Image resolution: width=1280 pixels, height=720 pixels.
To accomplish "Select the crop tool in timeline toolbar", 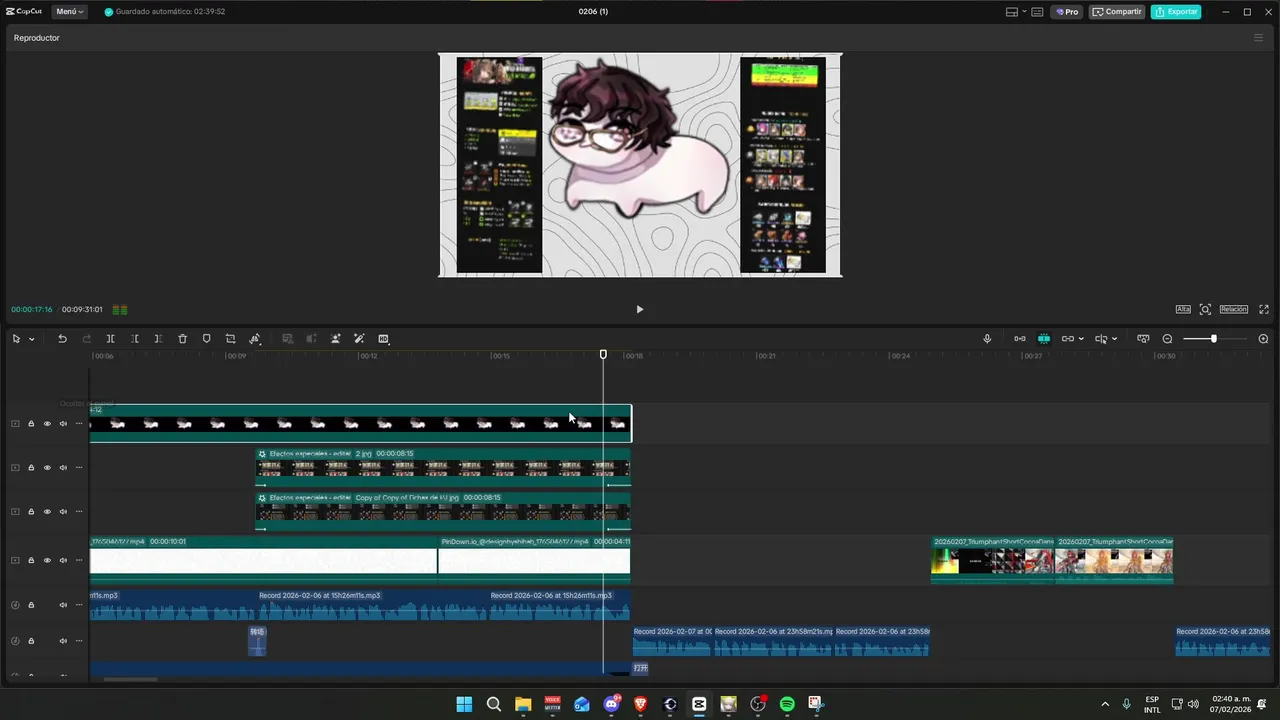I will [x=230, y=339].
